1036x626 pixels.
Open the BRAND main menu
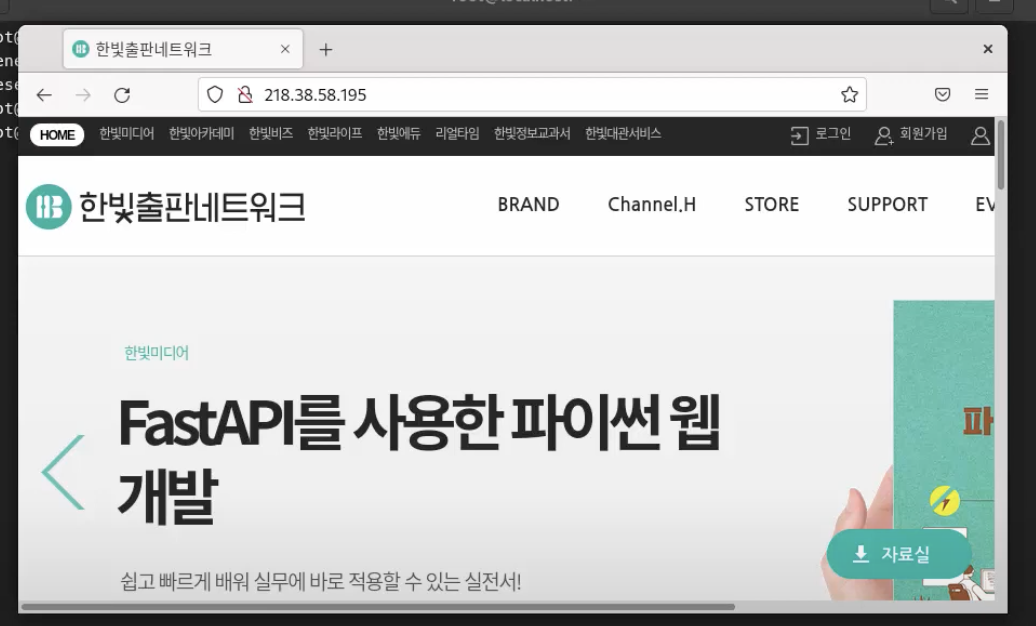pyautogui.click(x=529, y=205)
